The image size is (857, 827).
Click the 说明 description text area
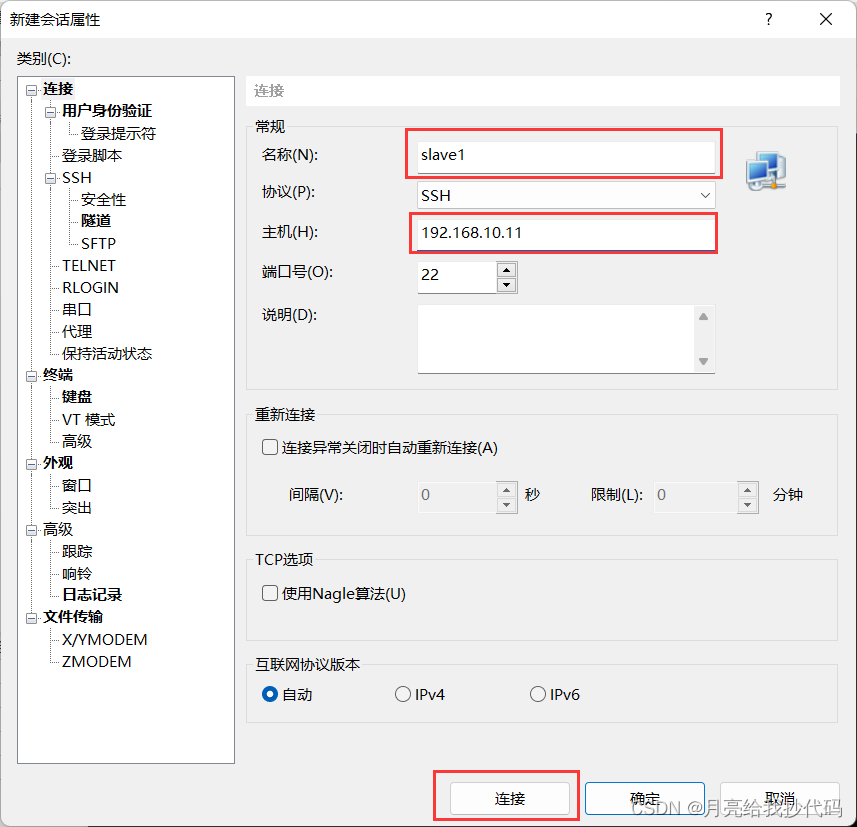click(x=556, y=339)
